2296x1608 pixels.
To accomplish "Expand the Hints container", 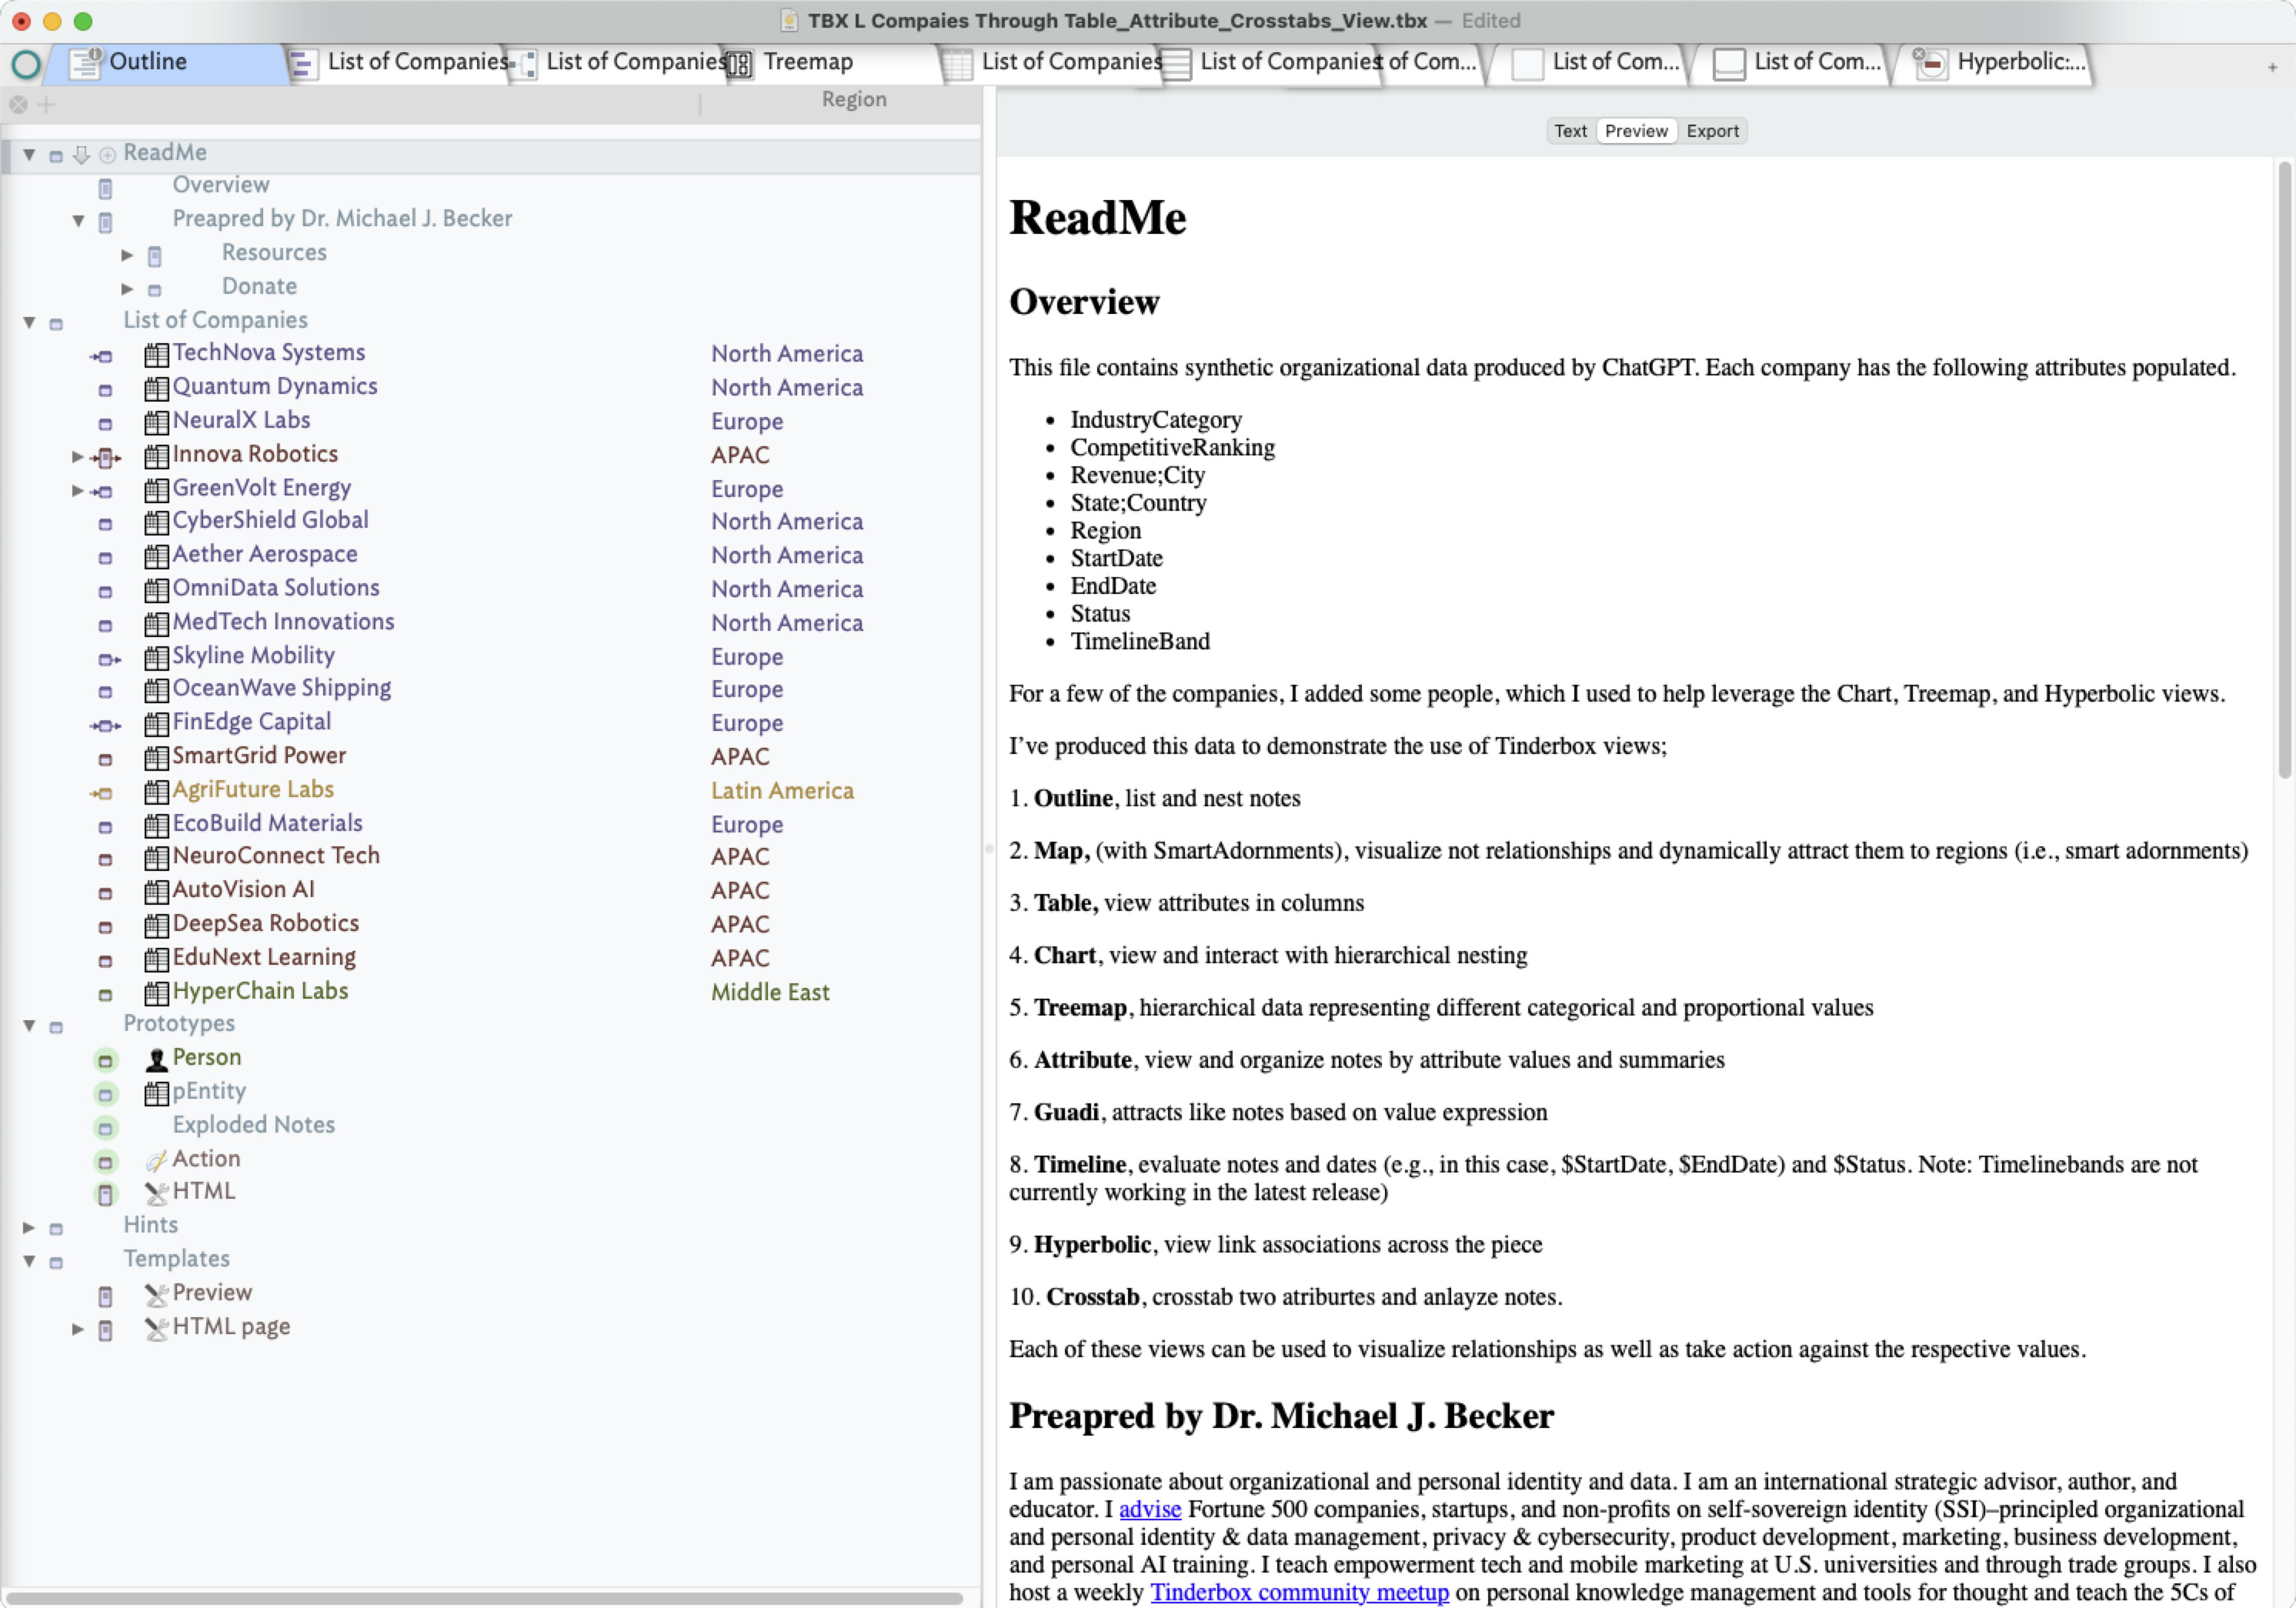I will pos(29,1227).
